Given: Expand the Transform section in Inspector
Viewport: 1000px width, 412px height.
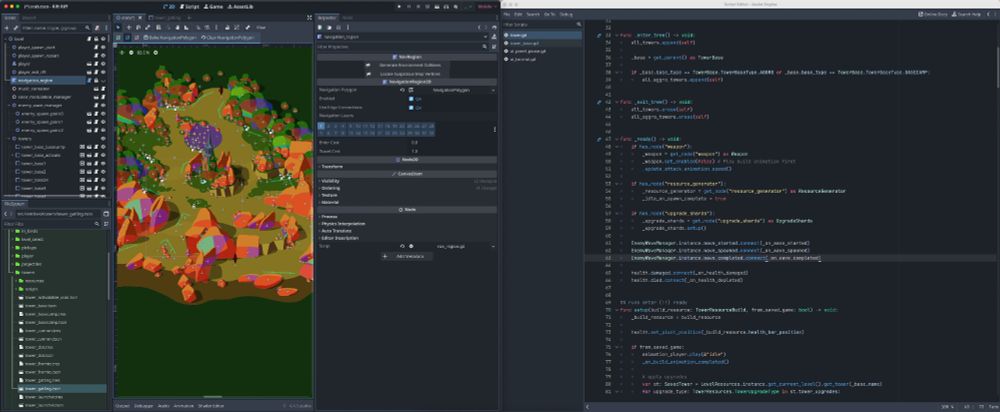Looking at the screenshot, I should click(334, 166).
